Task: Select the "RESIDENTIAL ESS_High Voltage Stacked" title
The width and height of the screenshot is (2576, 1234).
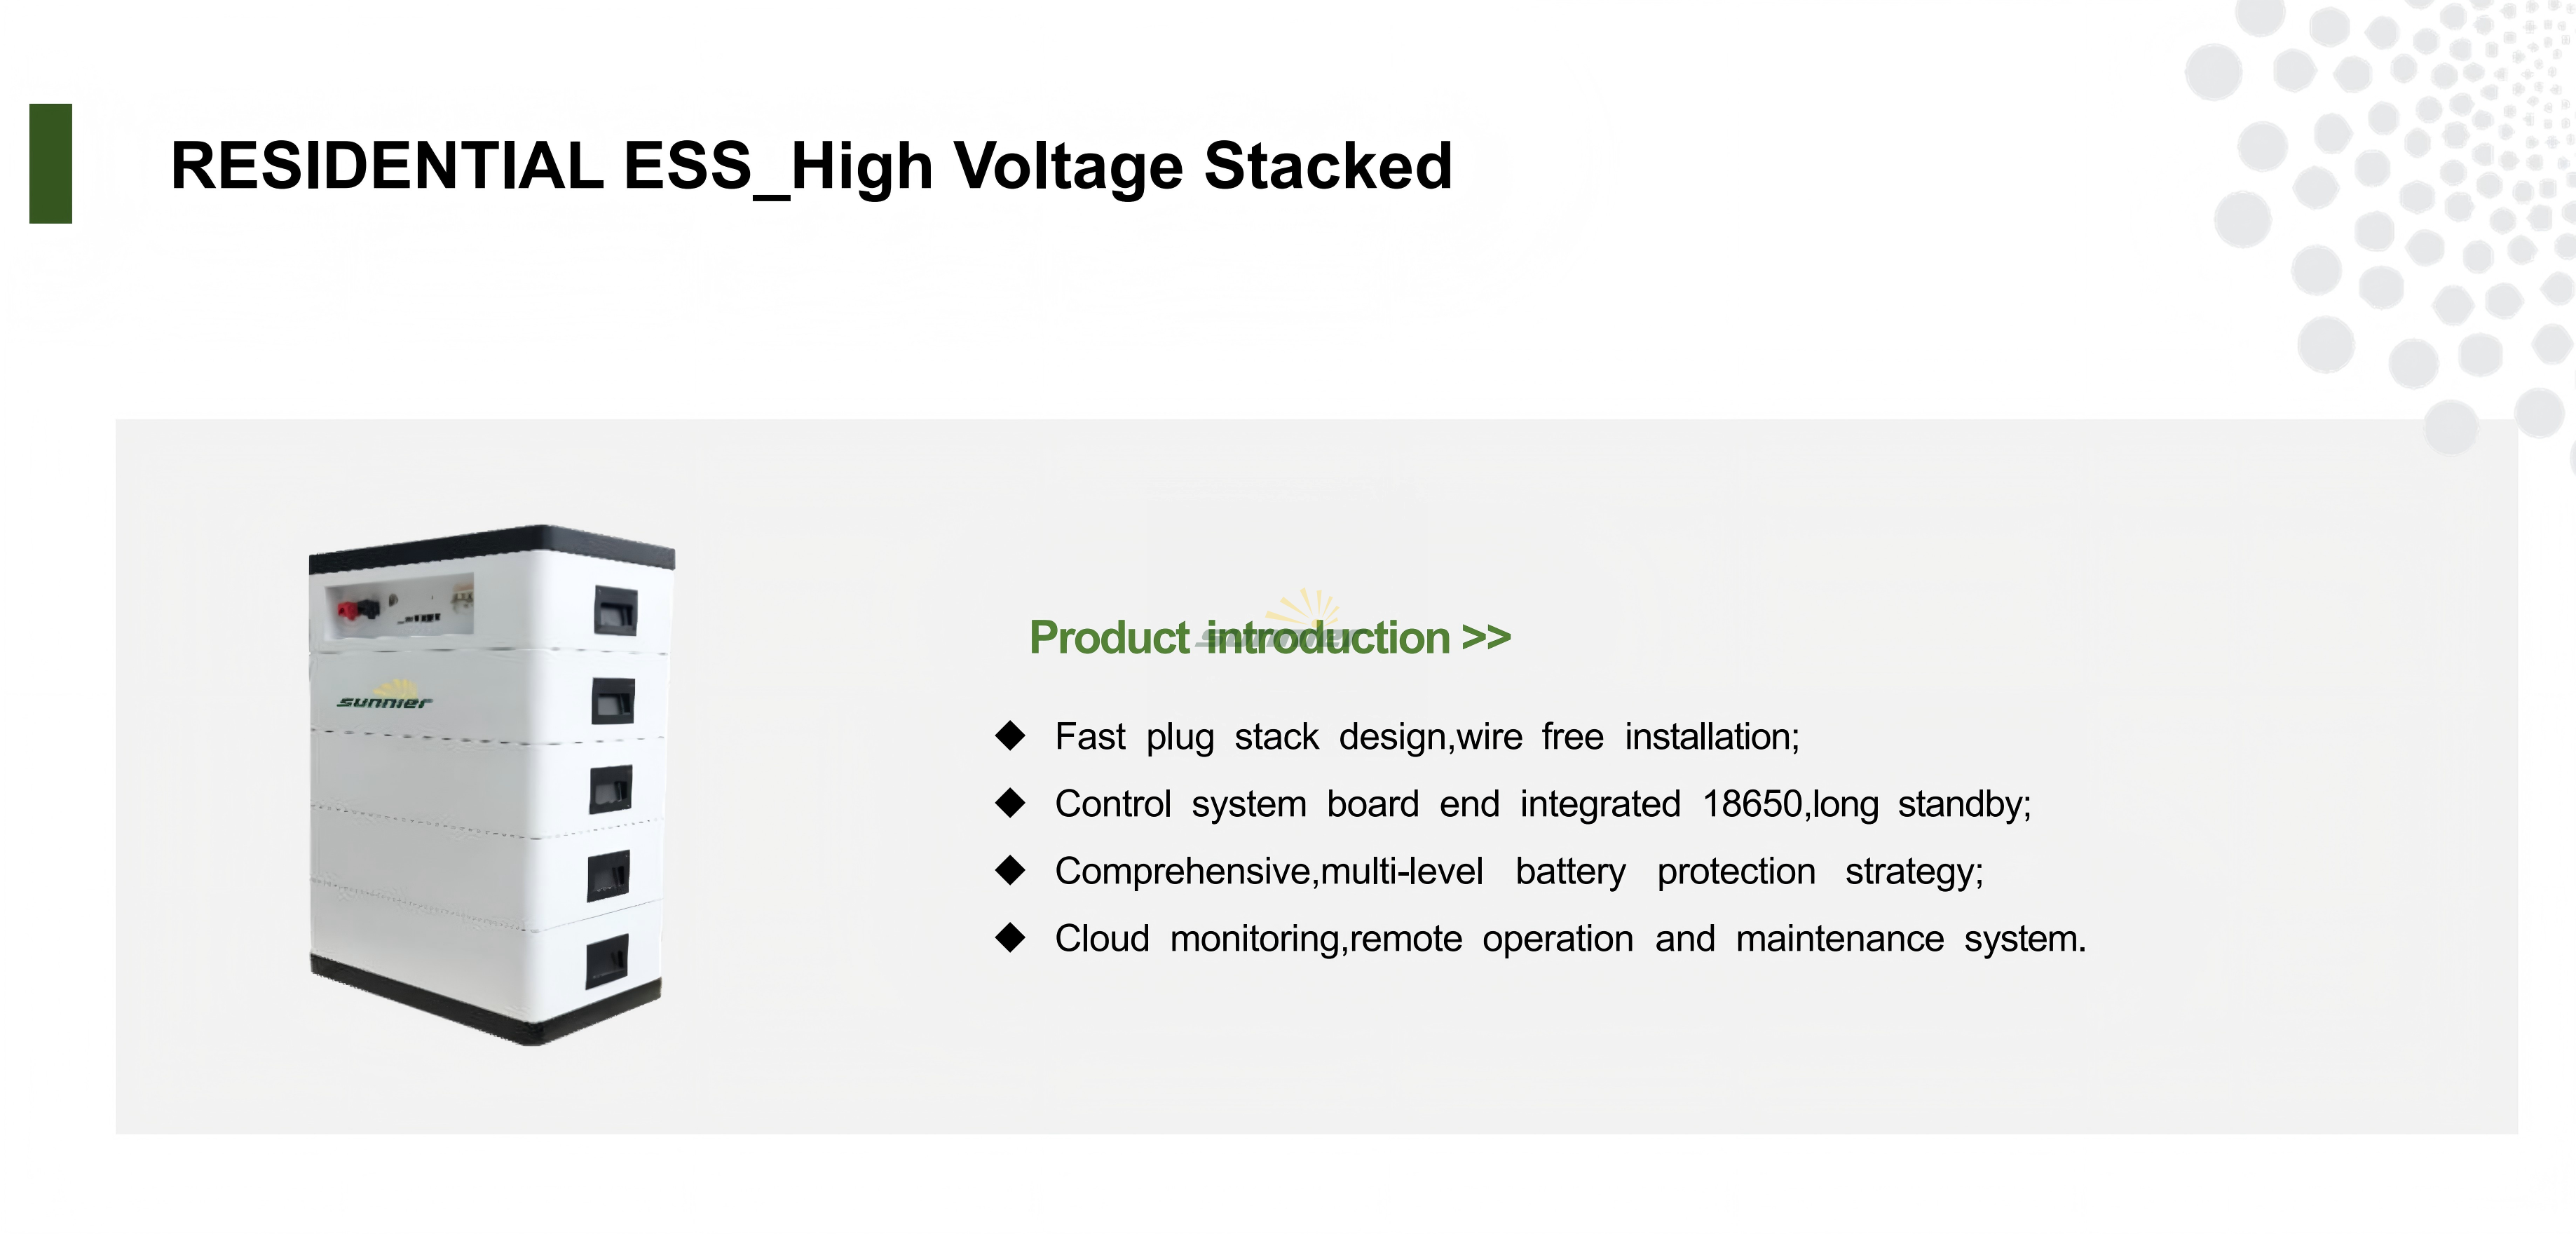Action: (x=811, y=166)
